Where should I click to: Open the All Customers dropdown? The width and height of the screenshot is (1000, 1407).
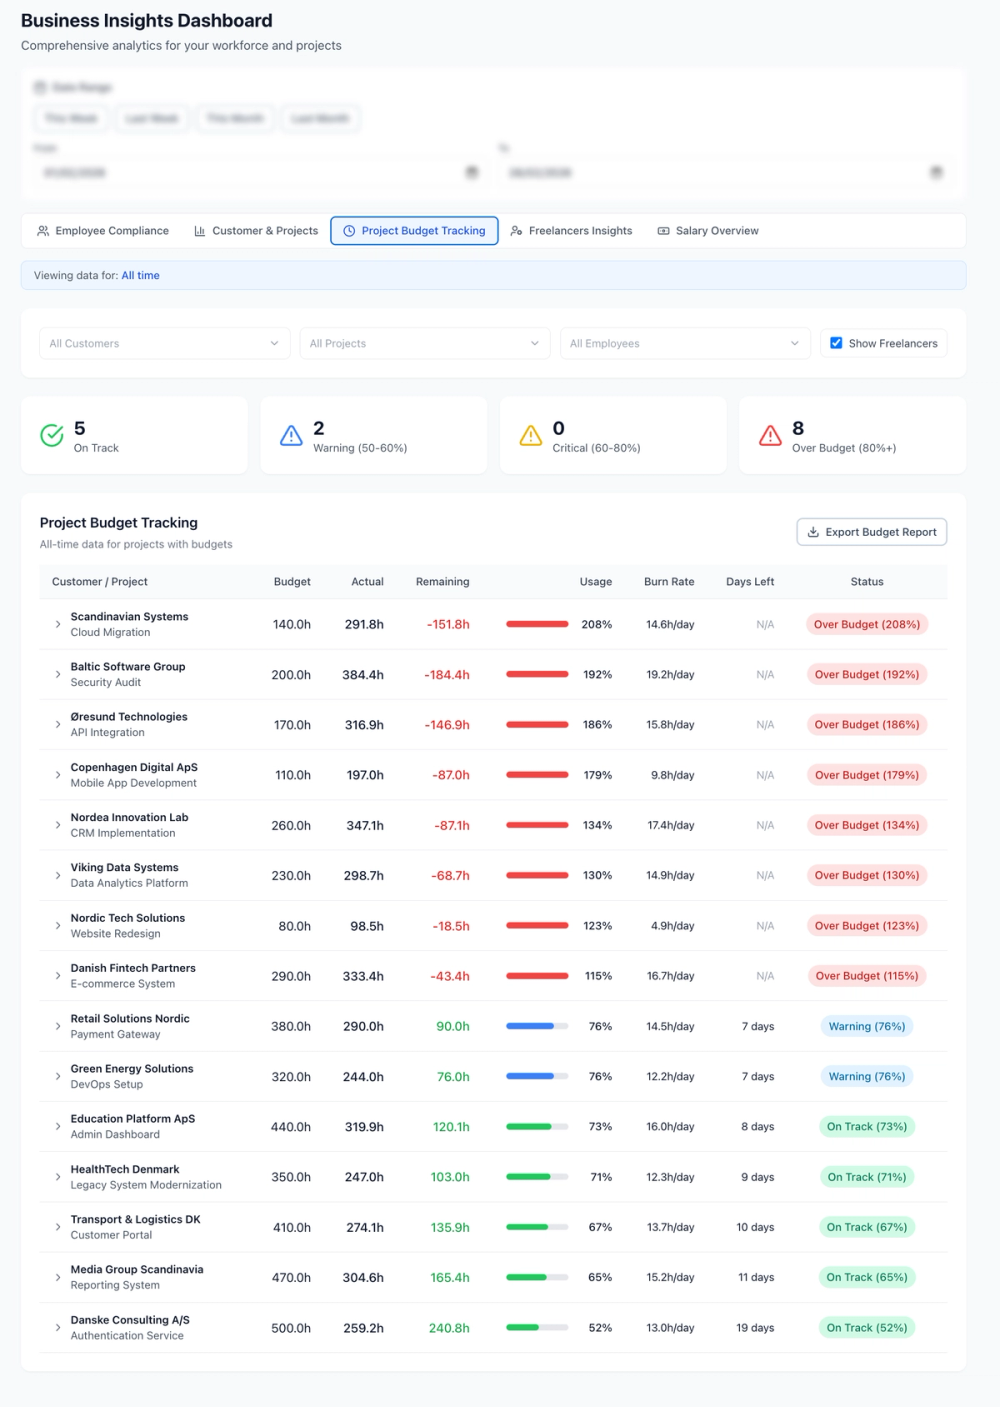point(164,343)
